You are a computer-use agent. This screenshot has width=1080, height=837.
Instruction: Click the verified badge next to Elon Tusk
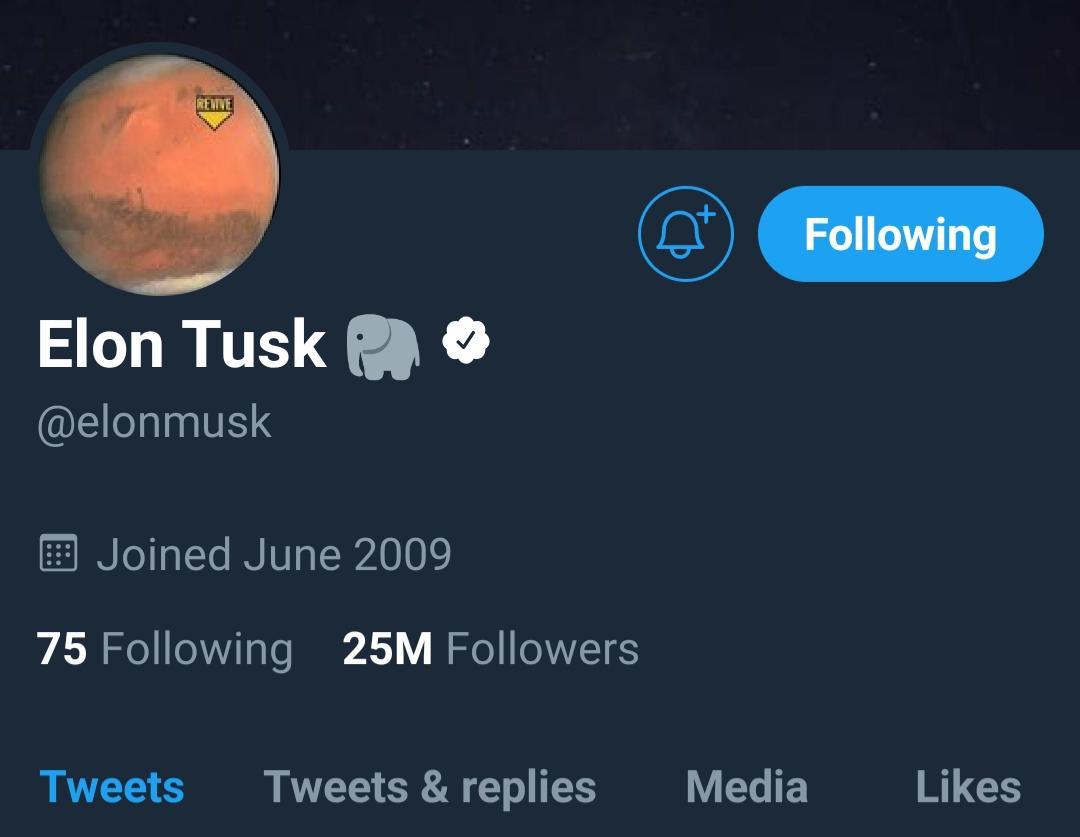464,342
